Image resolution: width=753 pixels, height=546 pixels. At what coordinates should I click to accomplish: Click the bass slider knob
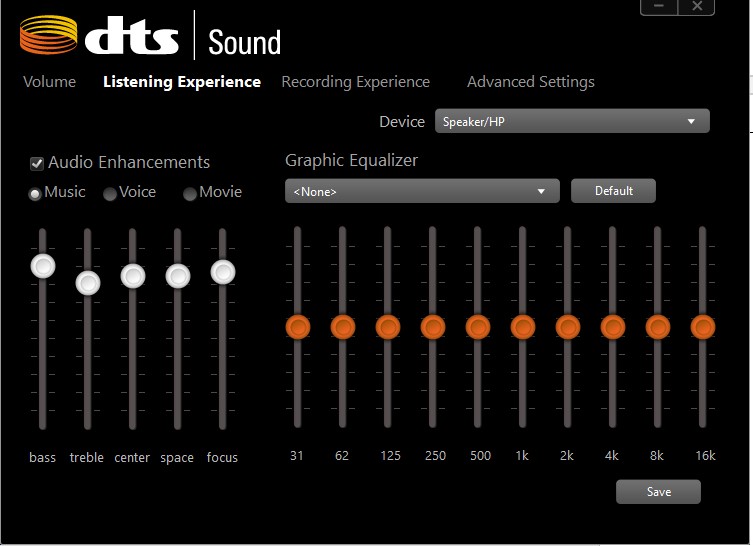tap(42, 266)
